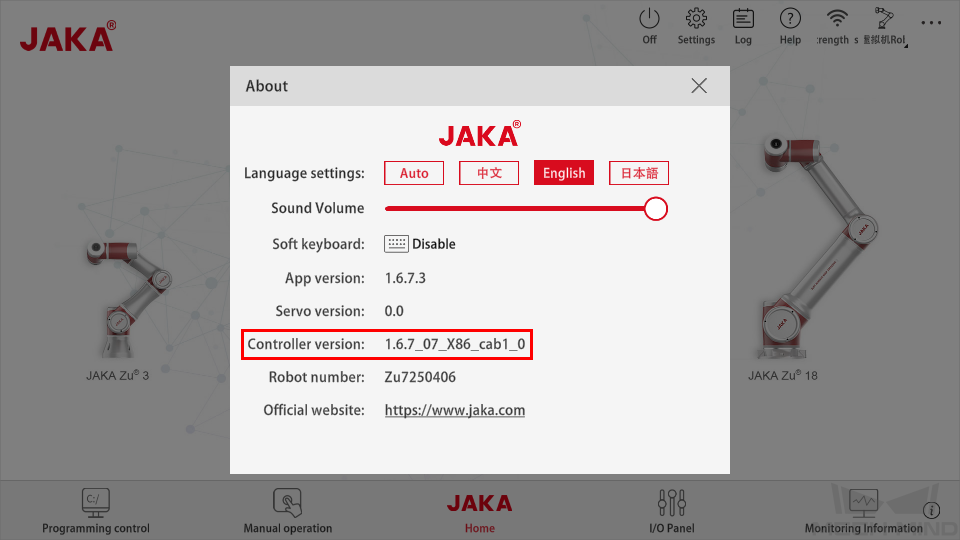Click the JAKA logo inside About dialog
Image resolution: width=960 pixels, height=540 pixels.
[x=479, y=134]
